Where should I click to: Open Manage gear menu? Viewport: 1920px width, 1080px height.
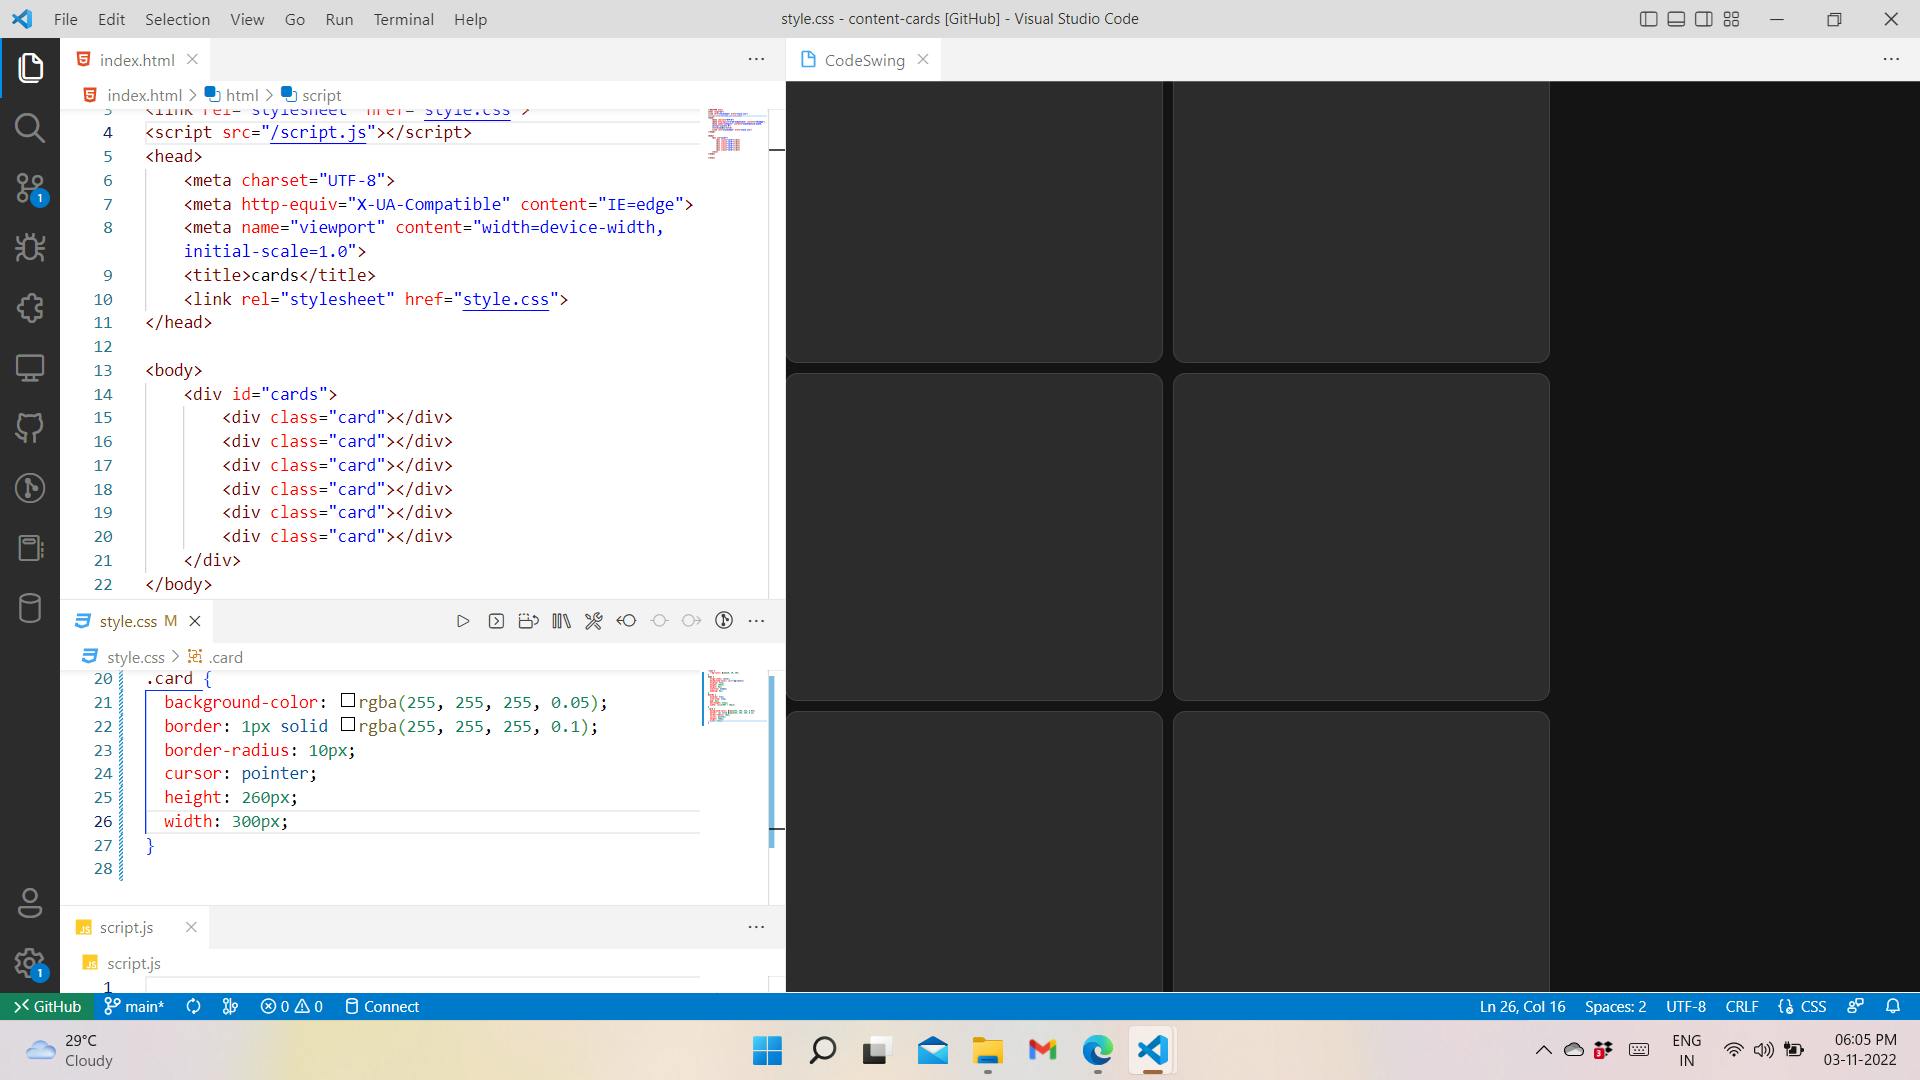point(30,964)
